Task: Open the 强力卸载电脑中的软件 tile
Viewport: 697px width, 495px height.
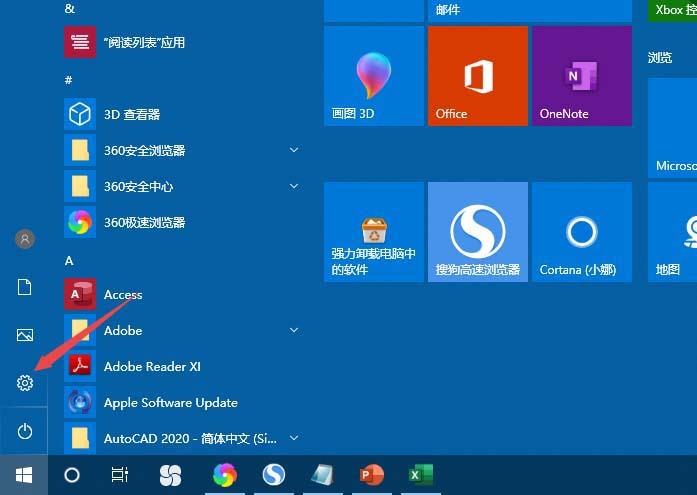Action: 374,232
